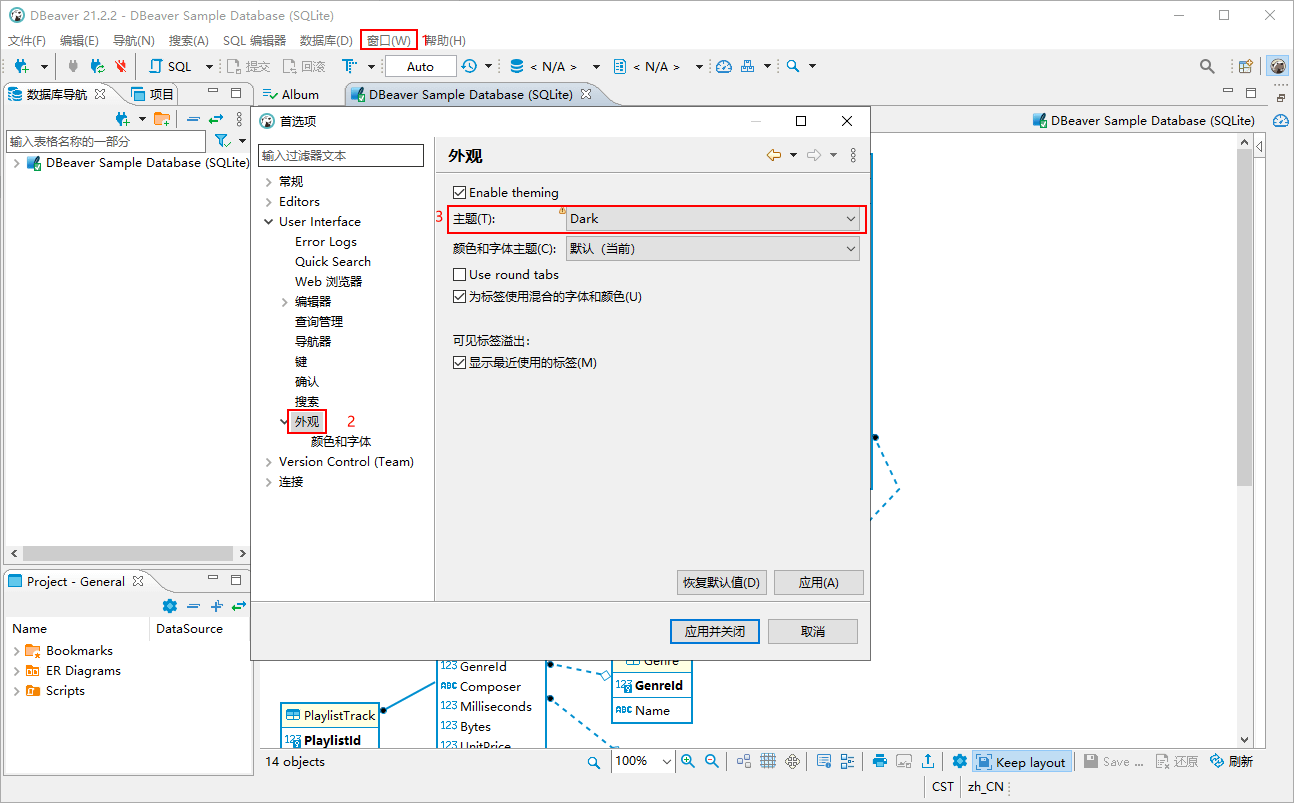
Task: Select 颜色和字体 in preferences tree
Action: click(341, 441)
